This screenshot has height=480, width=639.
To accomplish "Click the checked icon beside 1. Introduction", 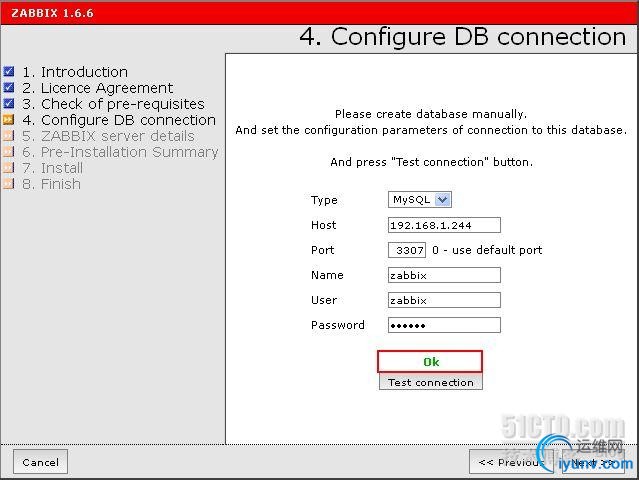I will click(x=9, y=72).
